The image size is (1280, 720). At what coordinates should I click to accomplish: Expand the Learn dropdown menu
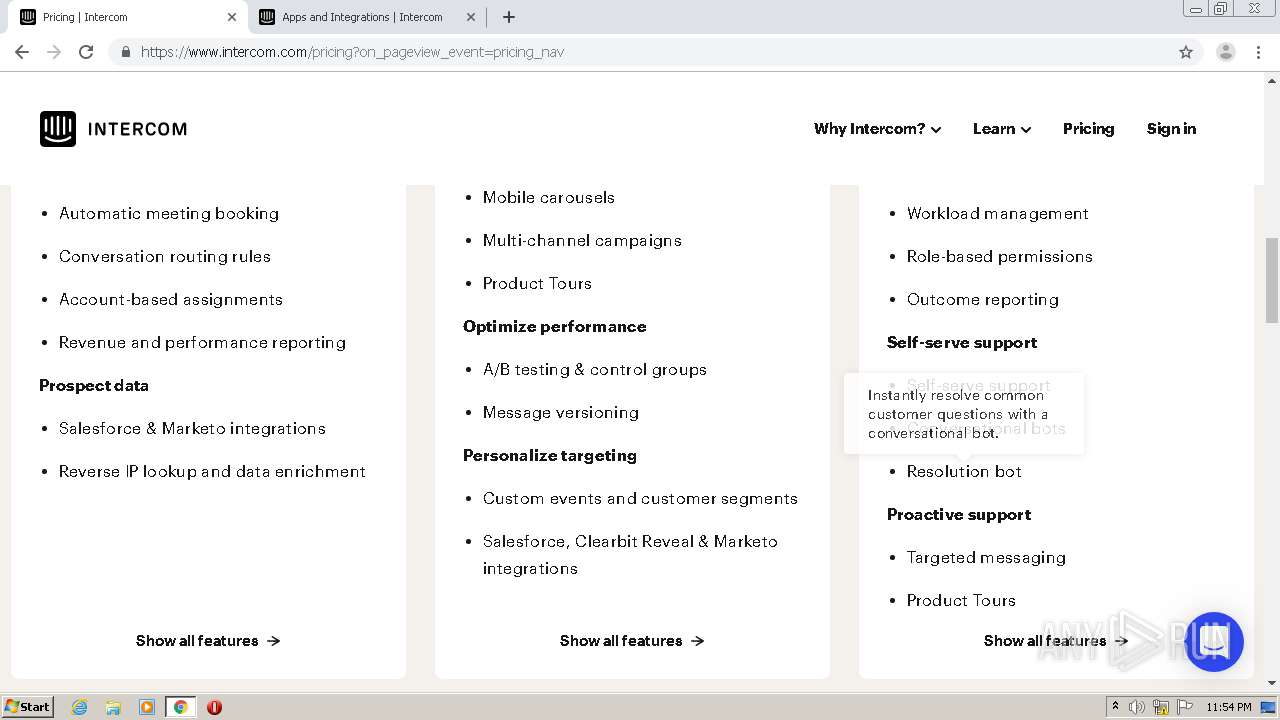(1002, 129)
